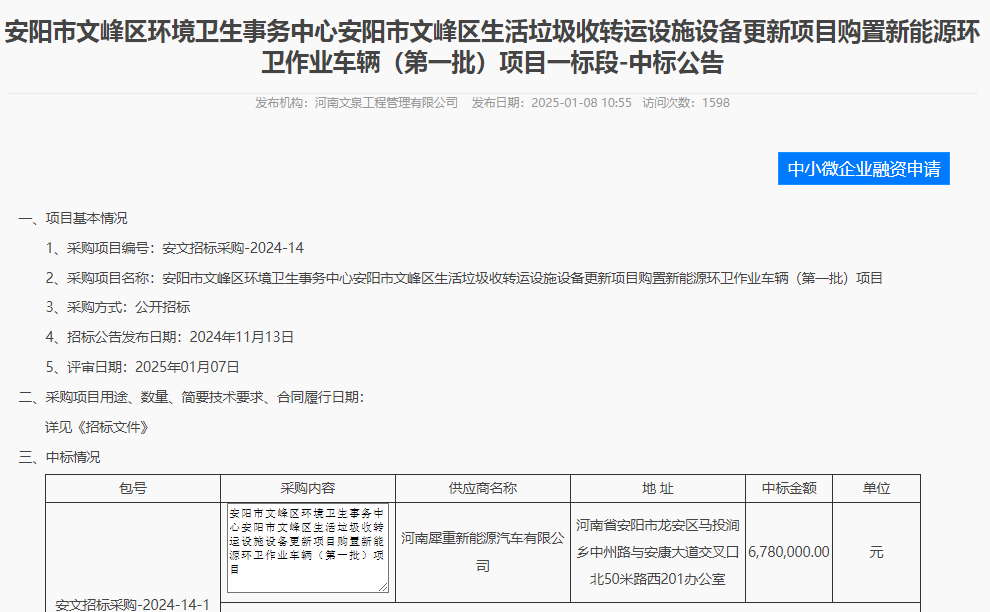Click the 详见《招标文件》 text

[97, 427]
